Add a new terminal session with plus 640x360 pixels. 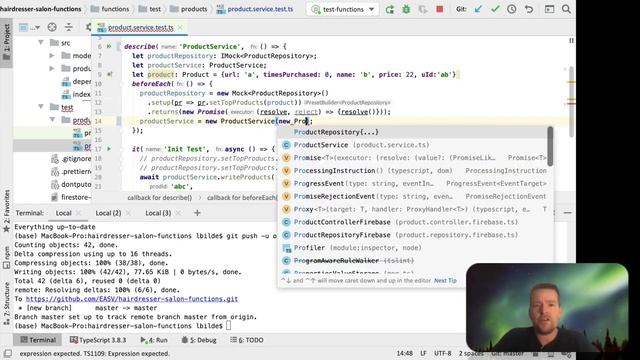coord(197,213)
